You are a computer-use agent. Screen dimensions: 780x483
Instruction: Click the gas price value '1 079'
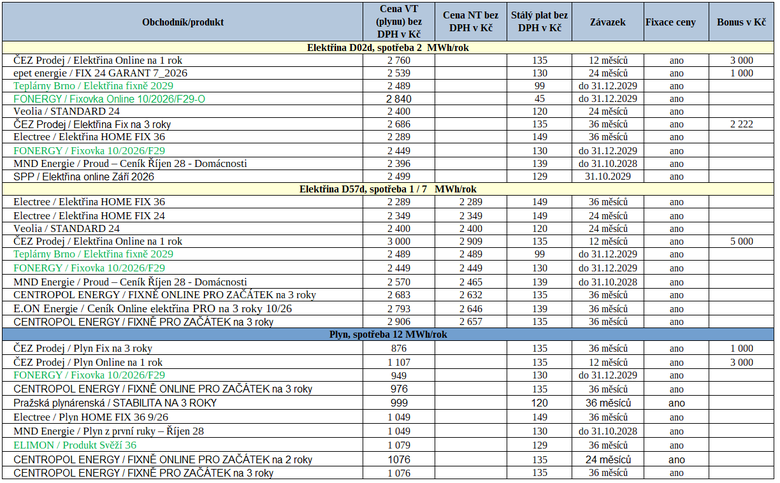[x=399, y=445]
